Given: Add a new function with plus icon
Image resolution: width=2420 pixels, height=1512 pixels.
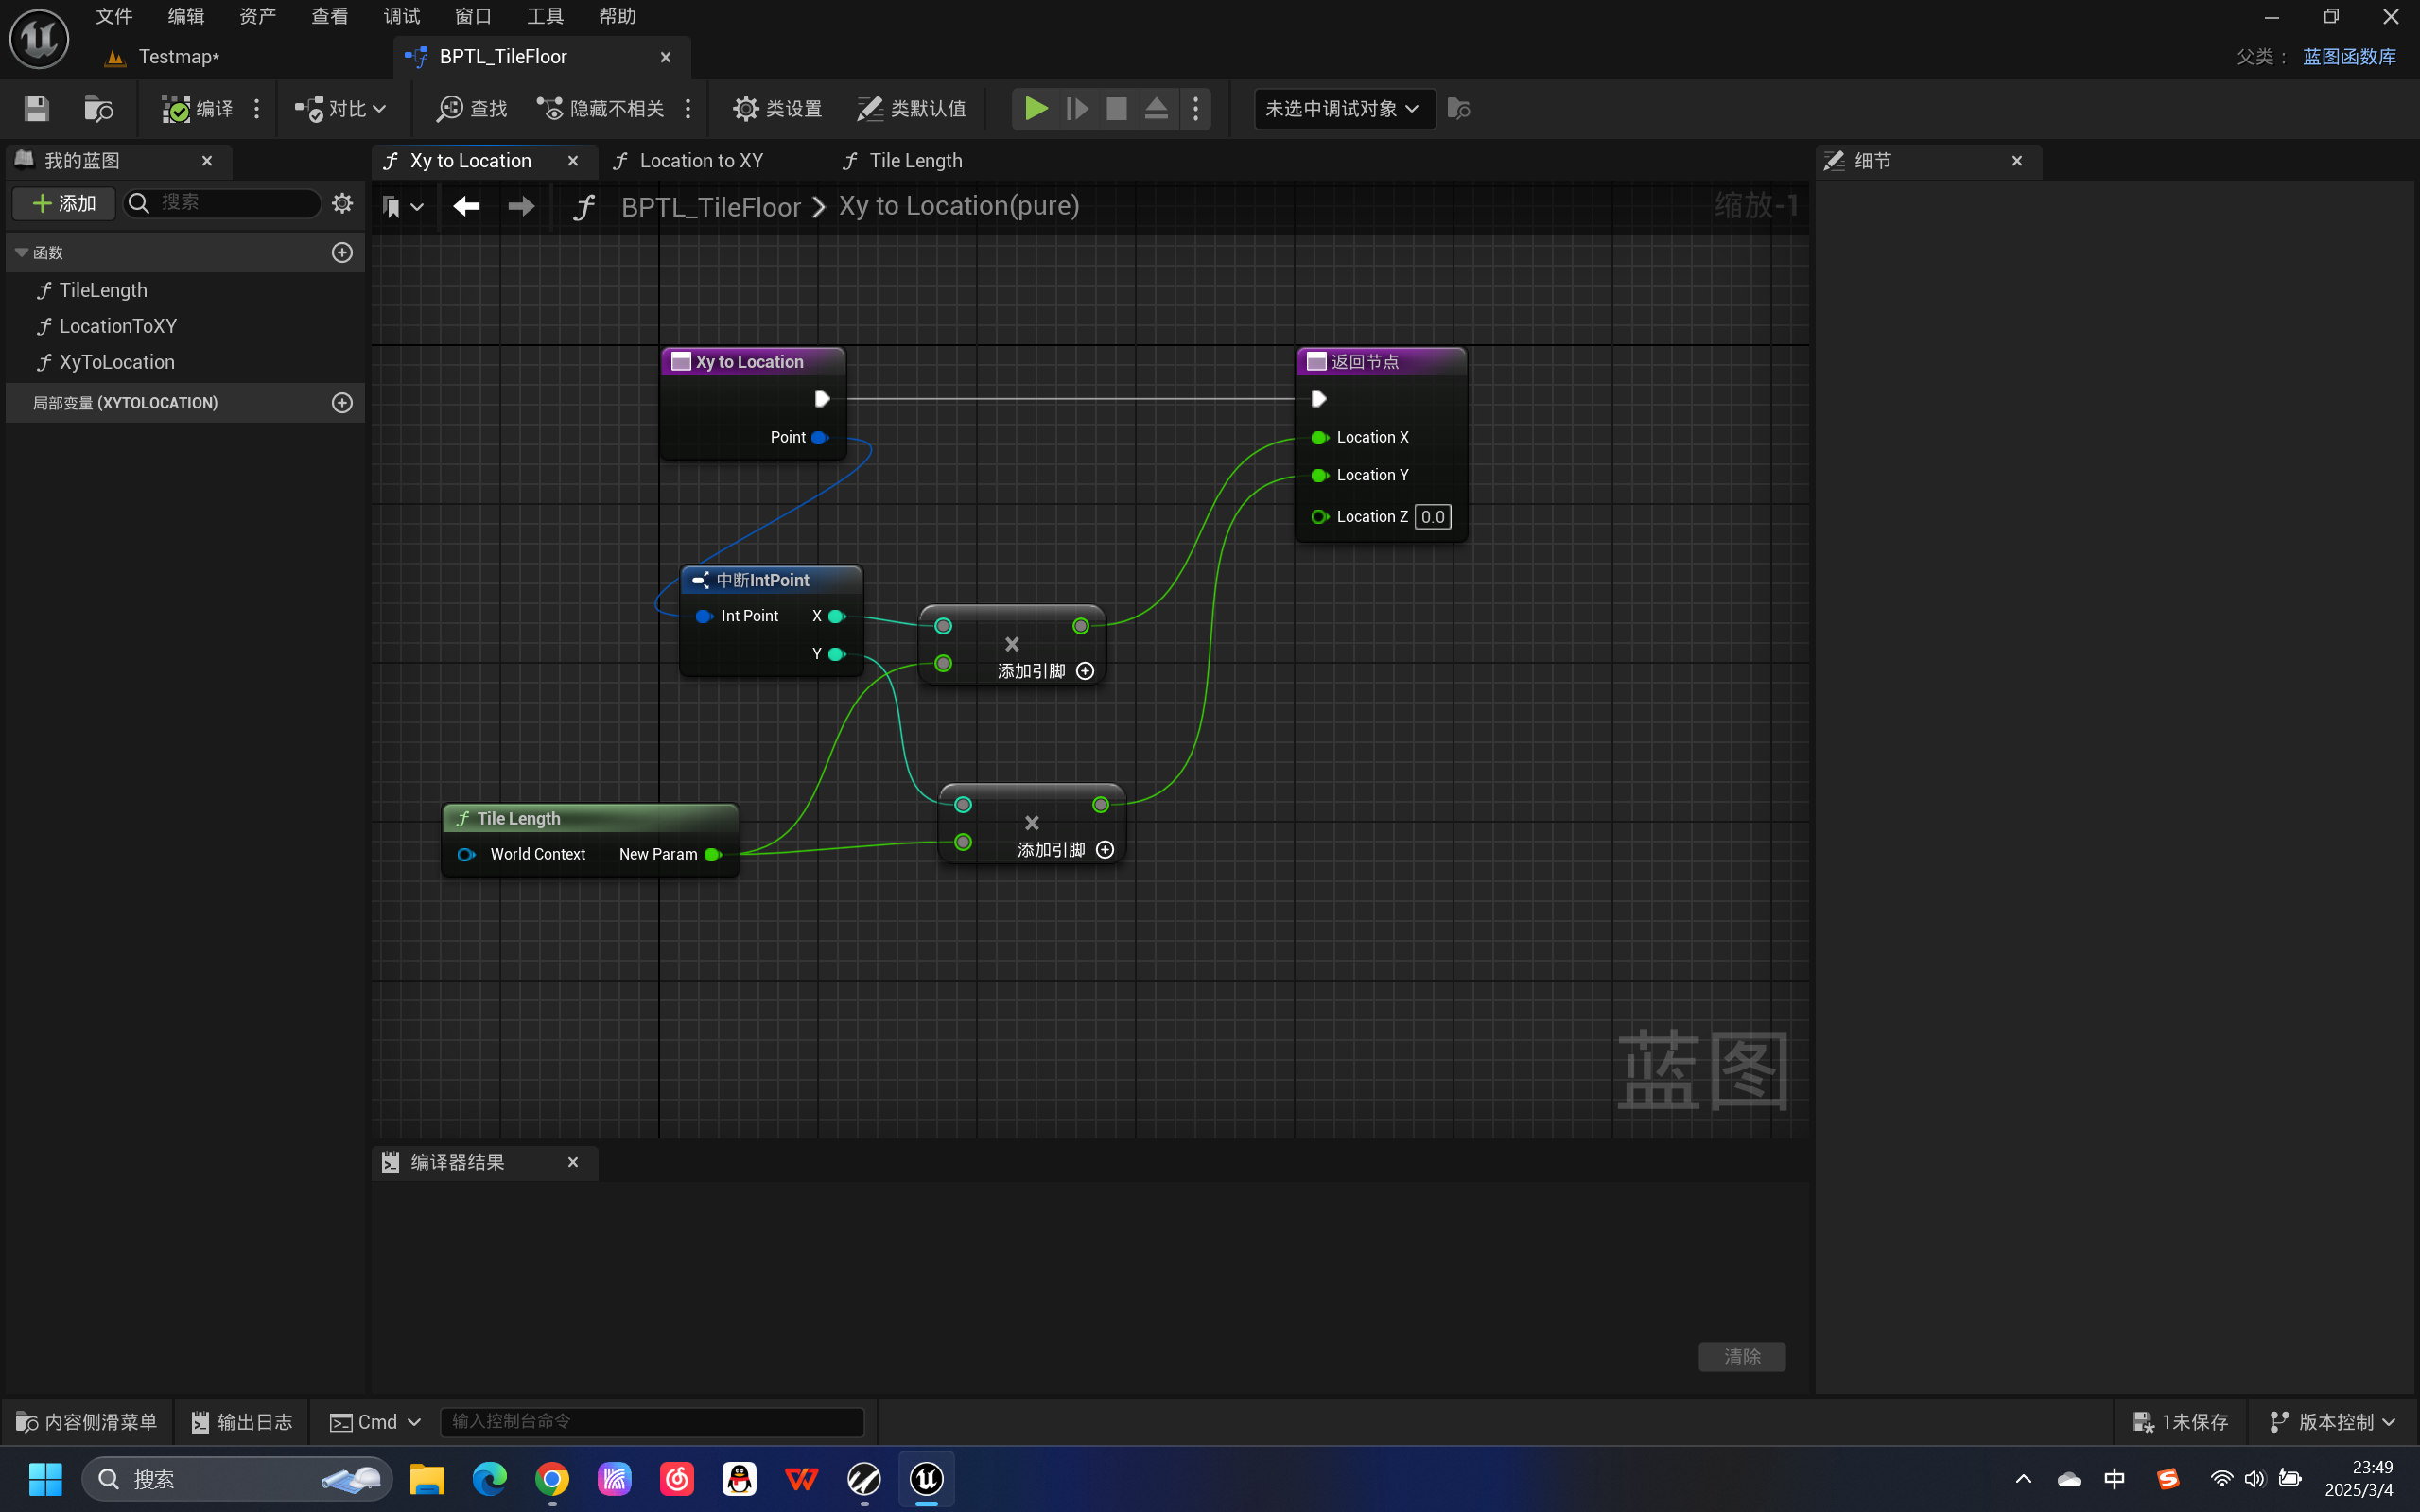Looking at the screenshot, I should coord(342,253).
